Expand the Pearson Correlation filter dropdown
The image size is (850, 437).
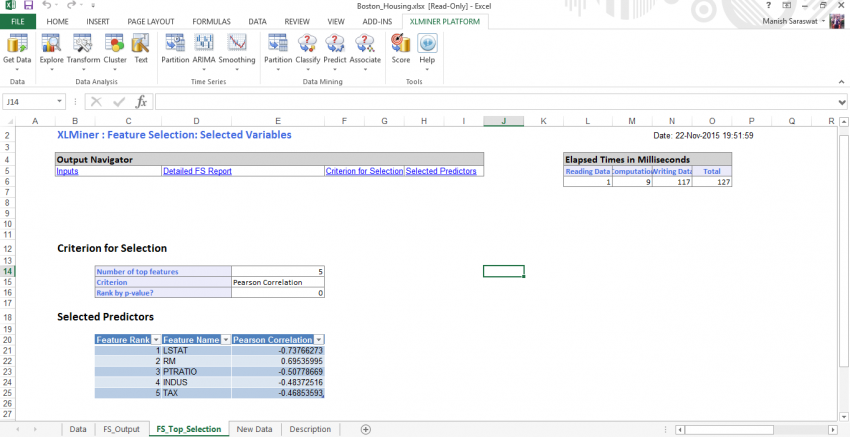pos(319,340)
